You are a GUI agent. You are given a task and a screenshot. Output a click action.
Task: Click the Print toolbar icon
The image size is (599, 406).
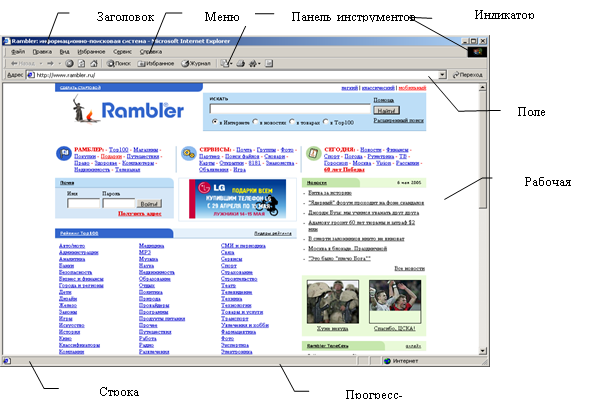point(240,63)
